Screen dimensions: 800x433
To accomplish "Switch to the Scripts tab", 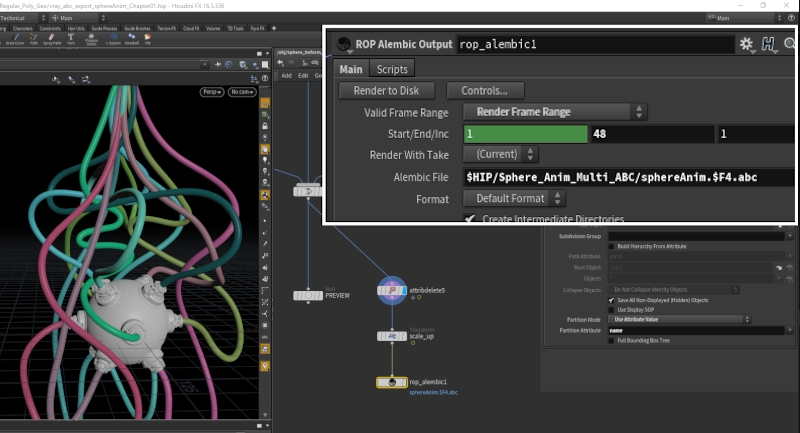I will (x=391, y=69).
